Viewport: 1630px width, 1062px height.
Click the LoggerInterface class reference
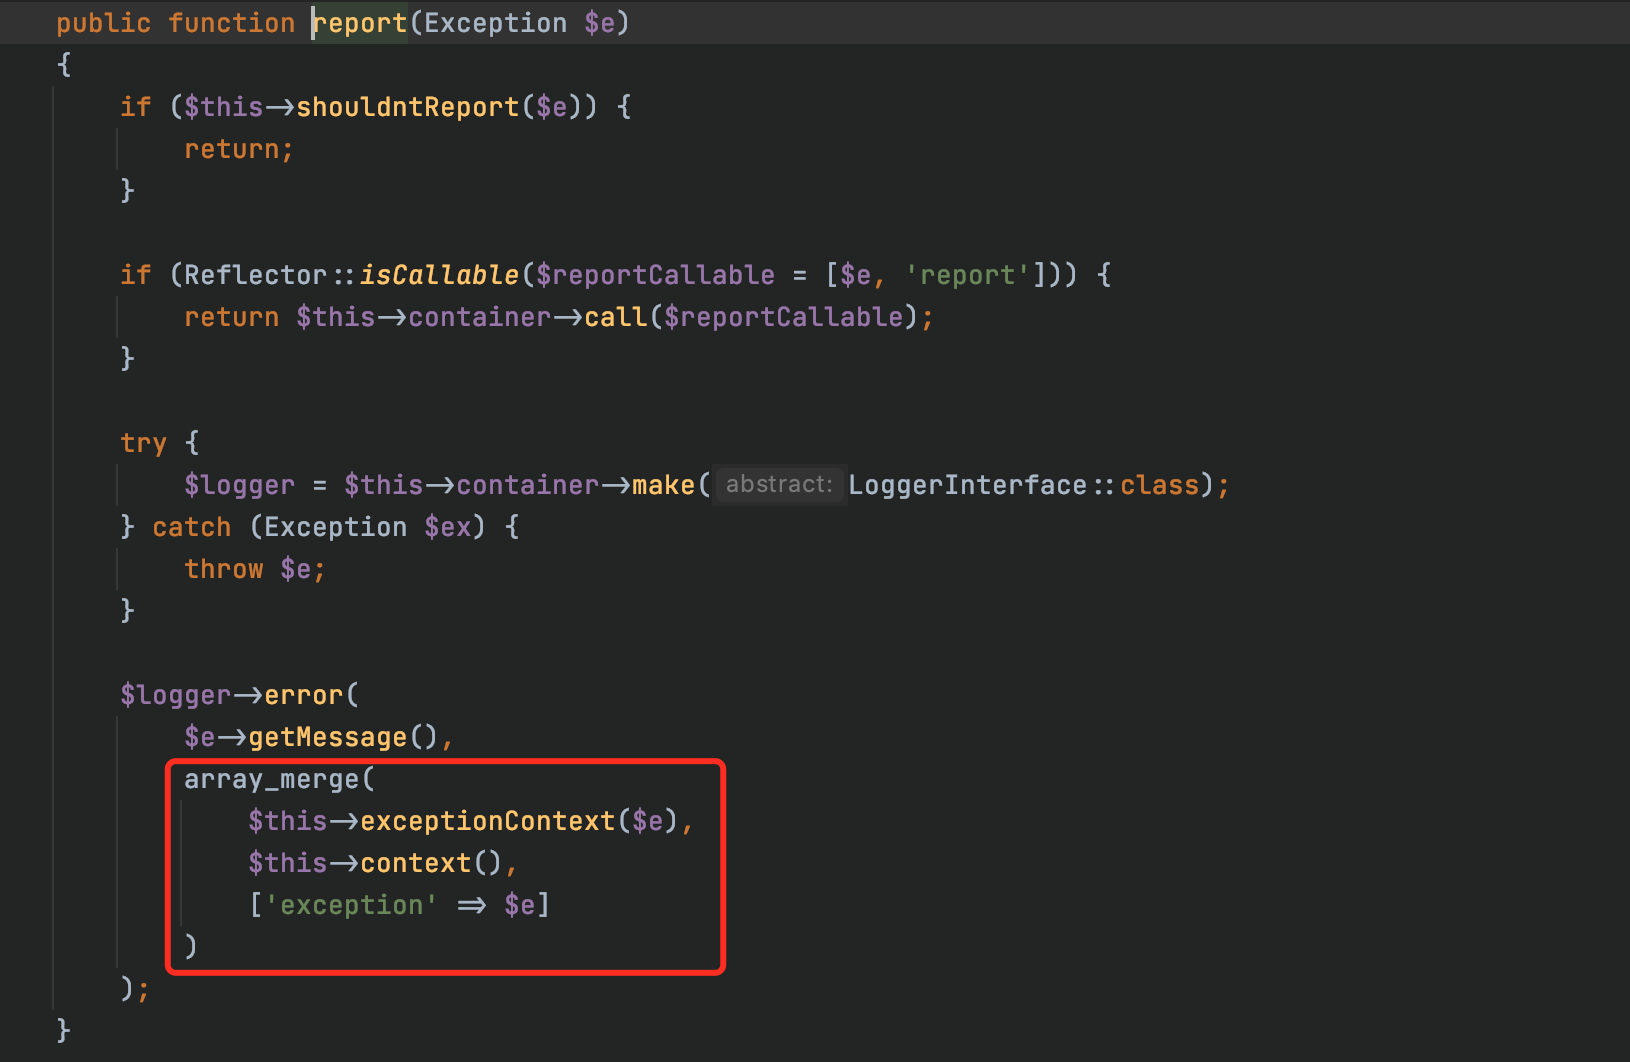967,485
